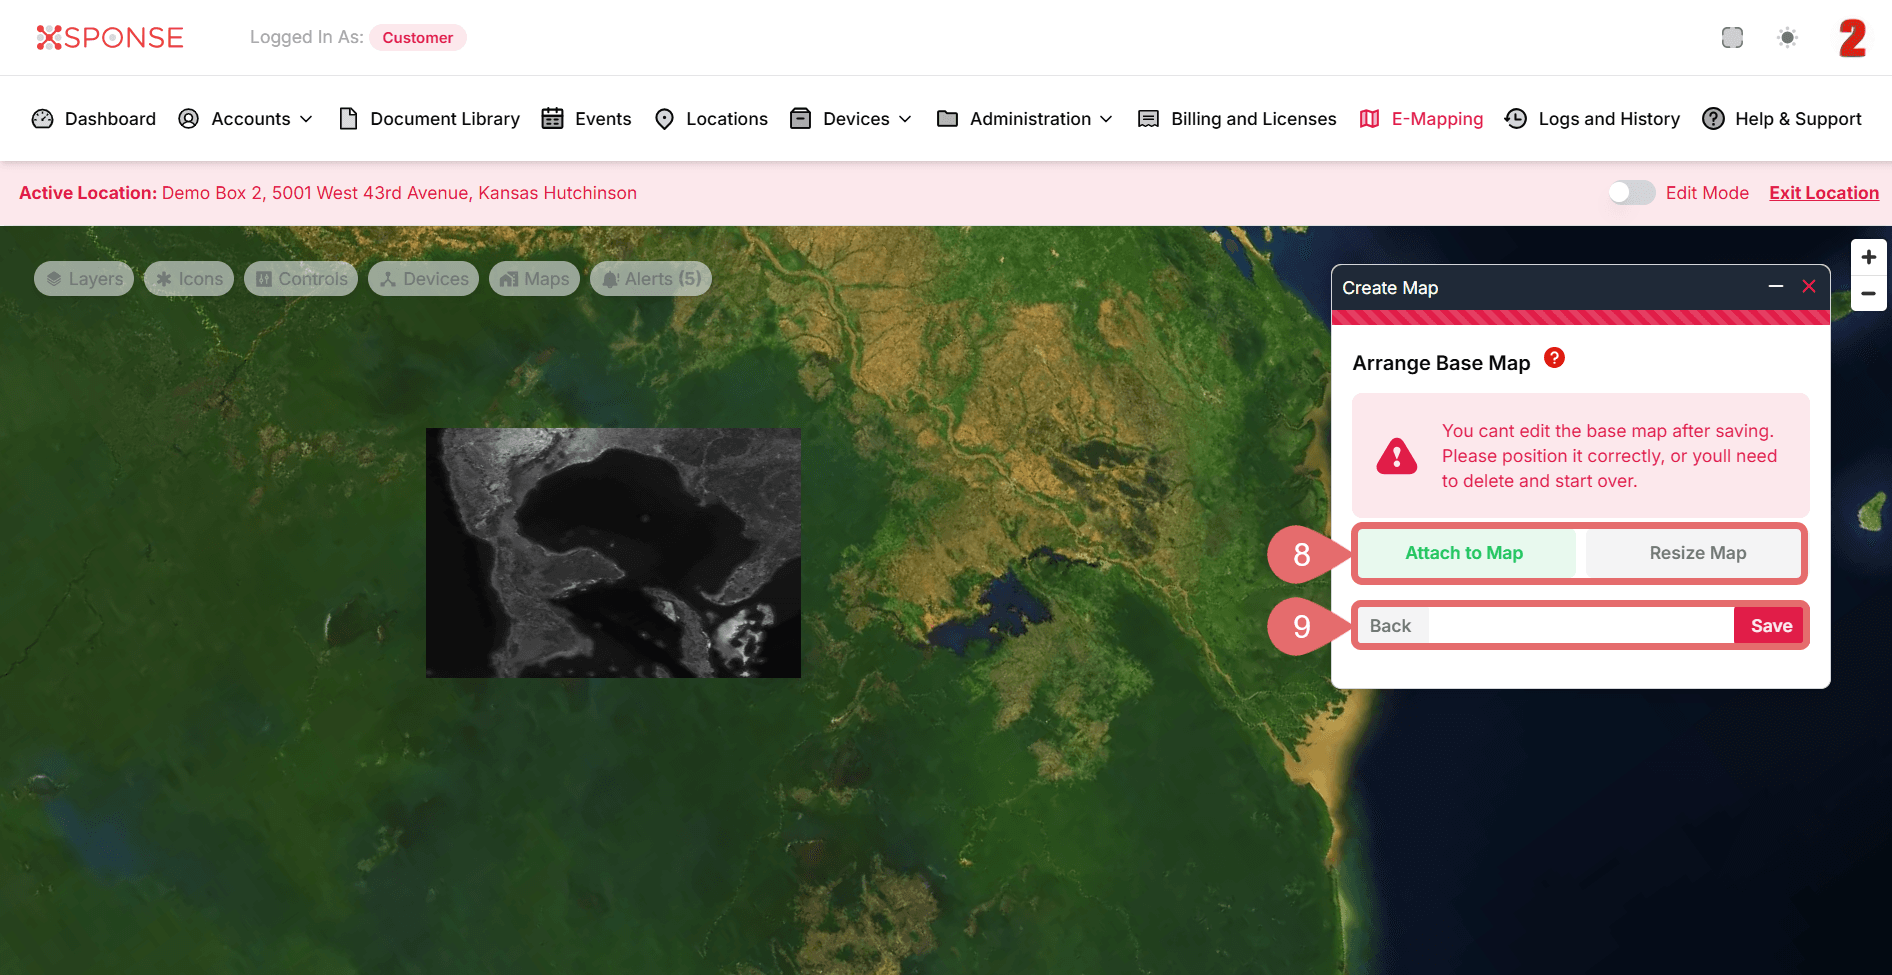Expand the Accounts dropdown menu
Image resolution: width=1892 pixels, height=975 pixels.
pos(246,119)
